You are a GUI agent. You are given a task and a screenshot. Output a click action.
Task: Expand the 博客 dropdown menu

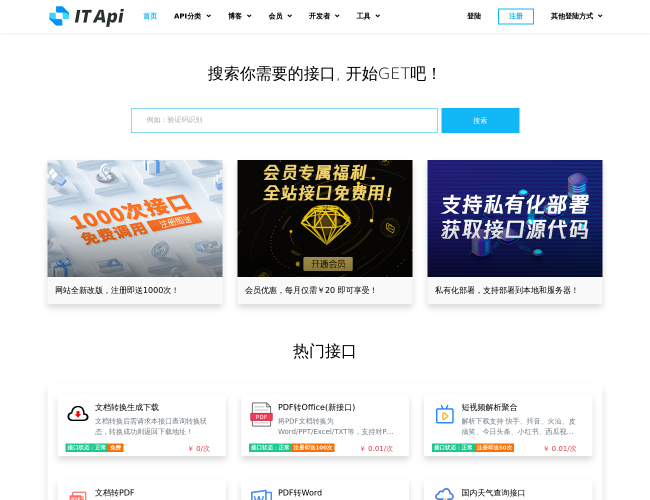point(240,16)
